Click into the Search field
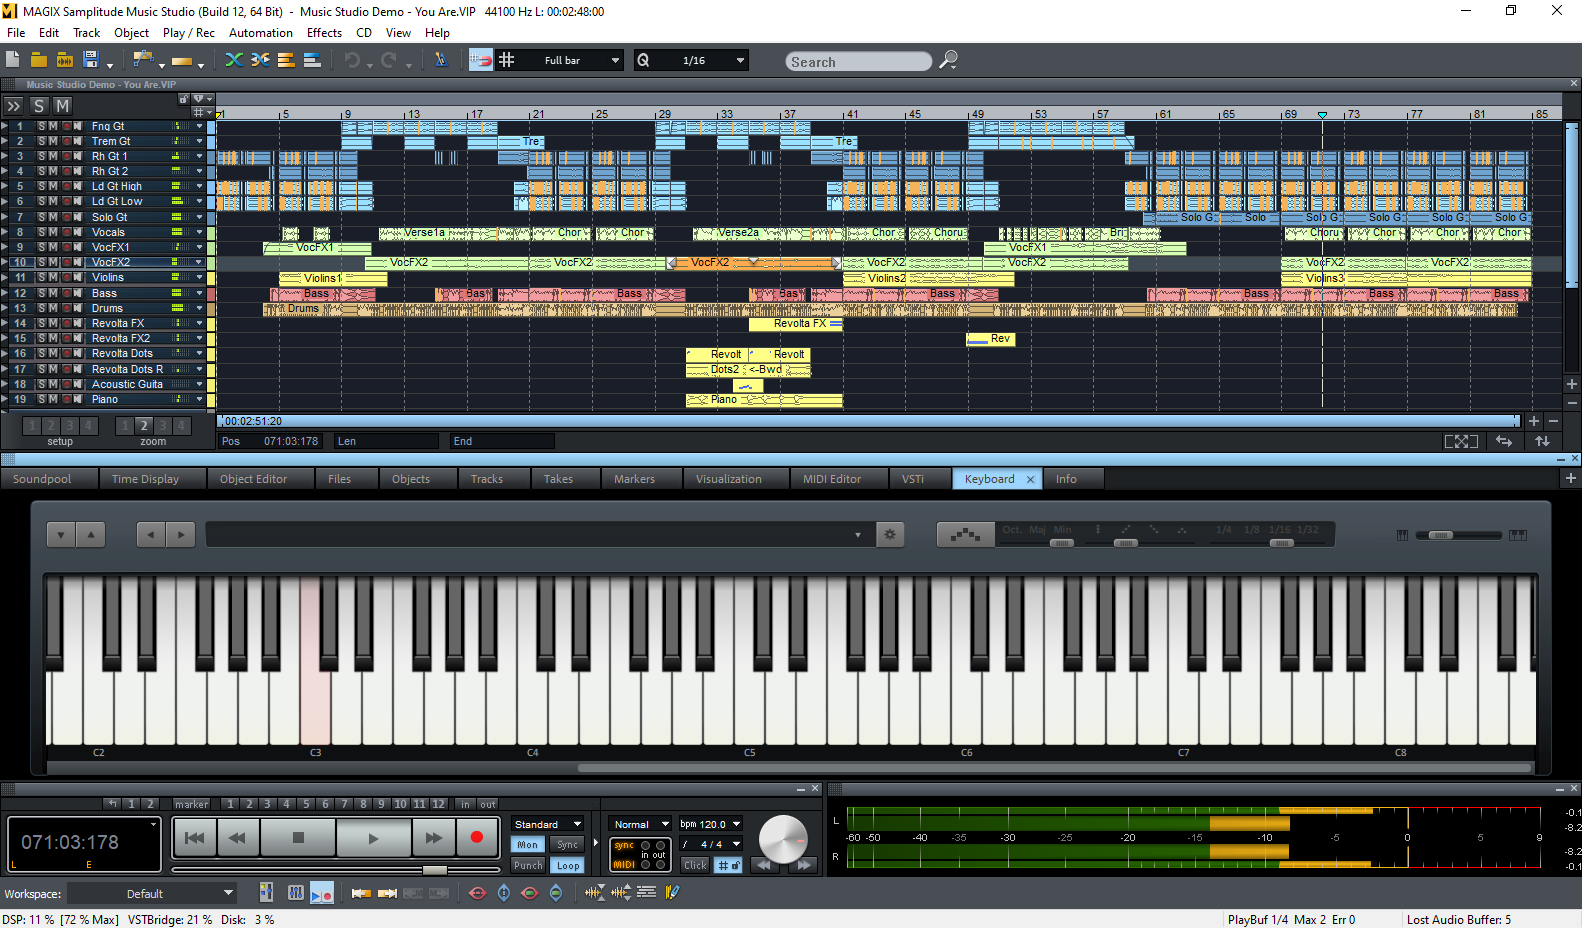Image resolution: width=1582 pixels, height=928 pixels. (x=858, y=62)
